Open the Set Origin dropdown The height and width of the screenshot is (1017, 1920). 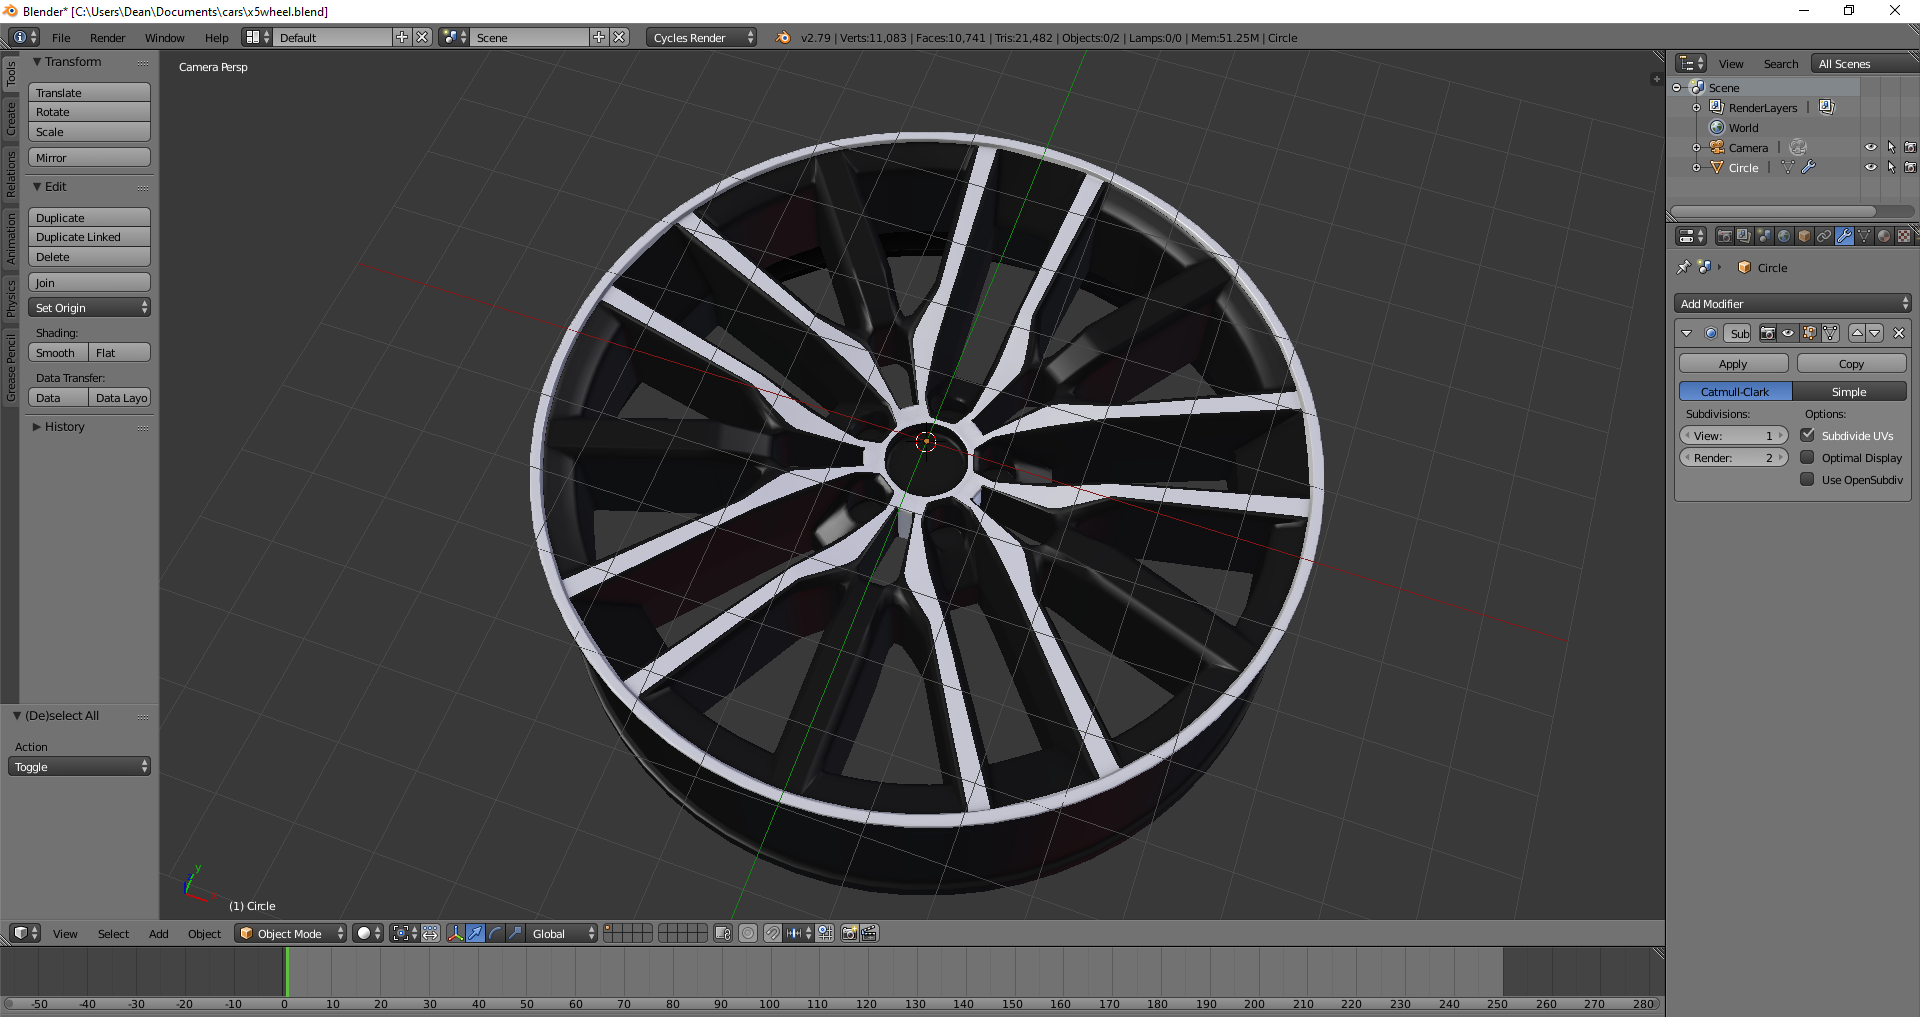(89, 307)
